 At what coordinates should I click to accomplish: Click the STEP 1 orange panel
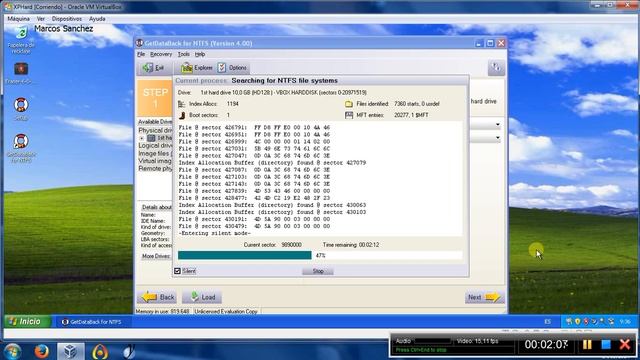pyautogui.click(x=155, y=98)
